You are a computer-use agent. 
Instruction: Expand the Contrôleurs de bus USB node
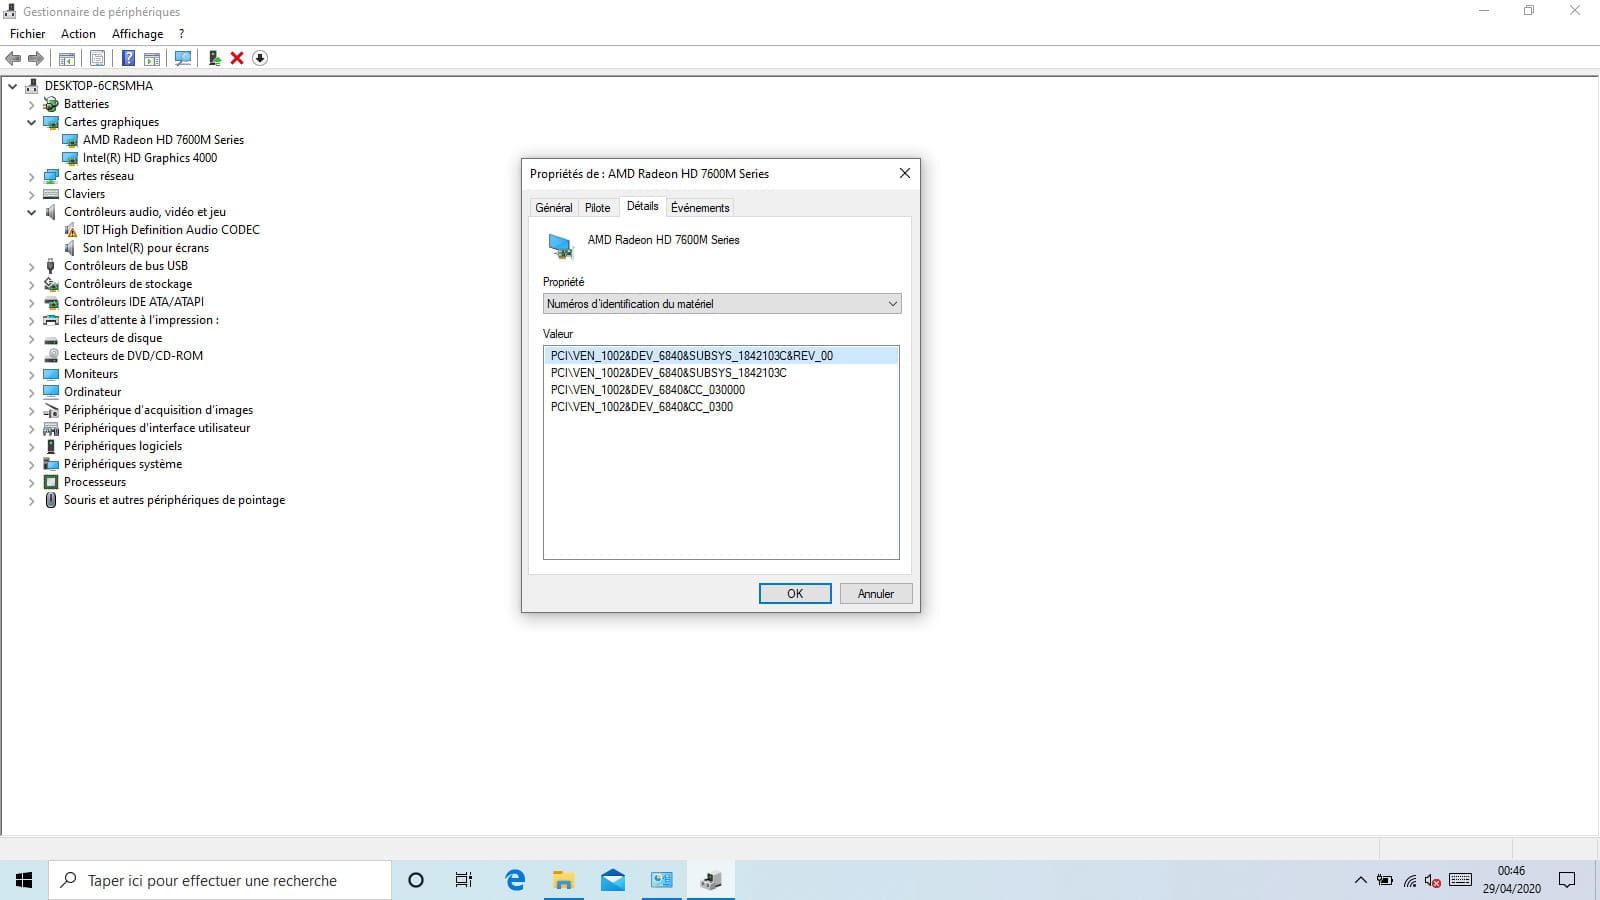pos(31,266)
